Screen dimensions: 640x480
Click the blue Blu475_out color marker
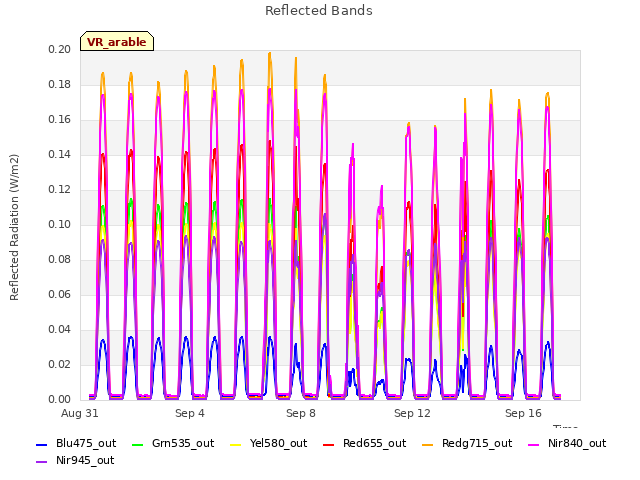[42, 444]
